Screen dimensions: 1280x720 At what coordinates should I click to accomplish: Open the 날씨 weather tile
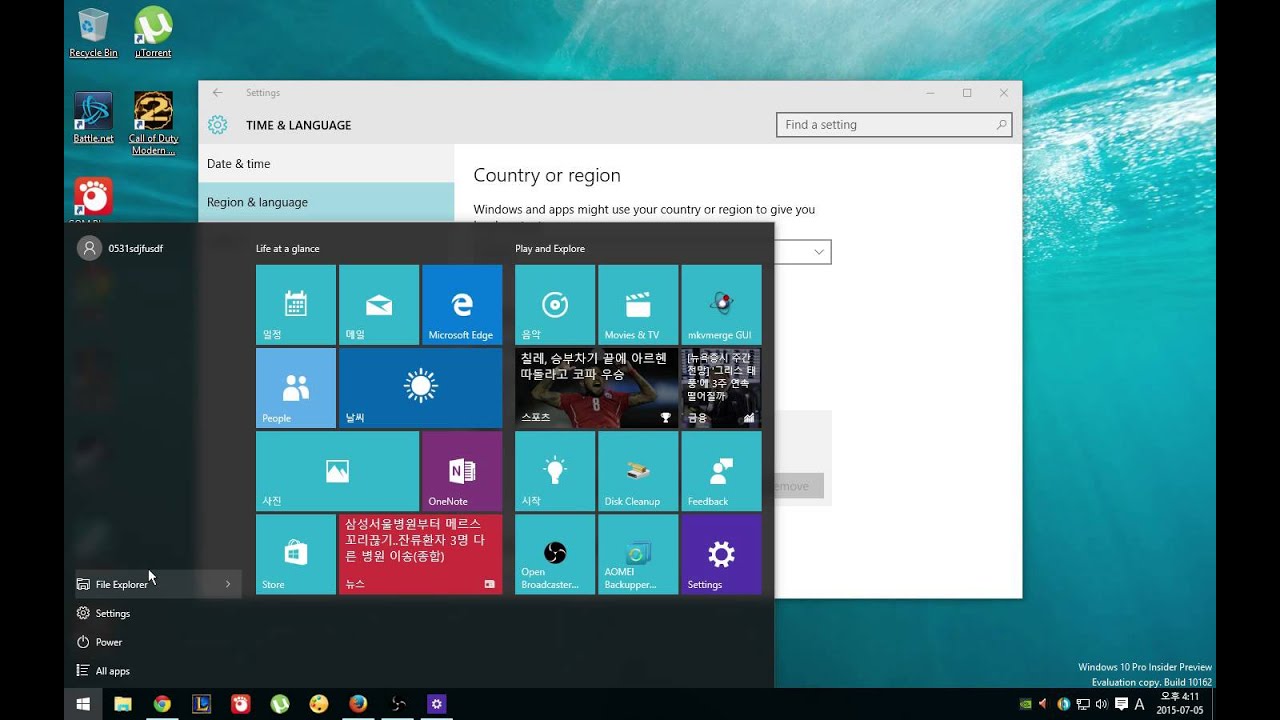pyautogui.click(x=420, y=388)
